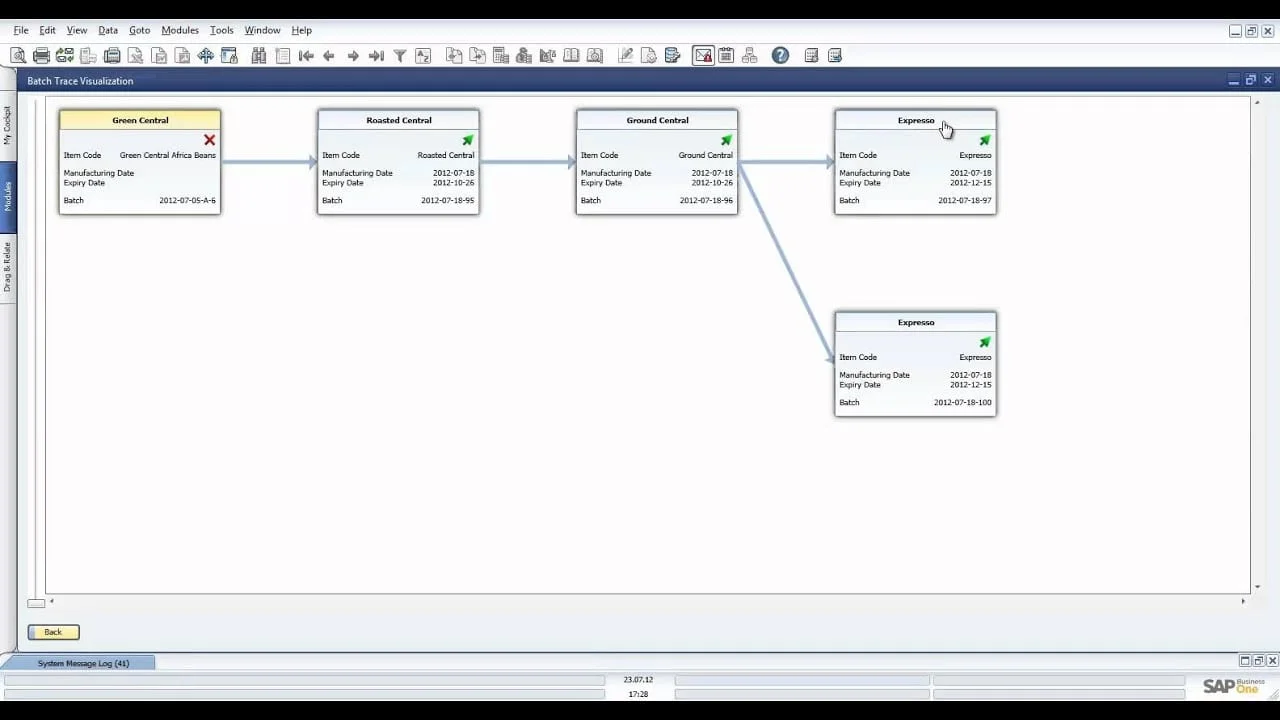This screenshot has height=720, width=1280.
Task: Switch to the Drag & Relate side tab
Action: (x=8, y=267)
